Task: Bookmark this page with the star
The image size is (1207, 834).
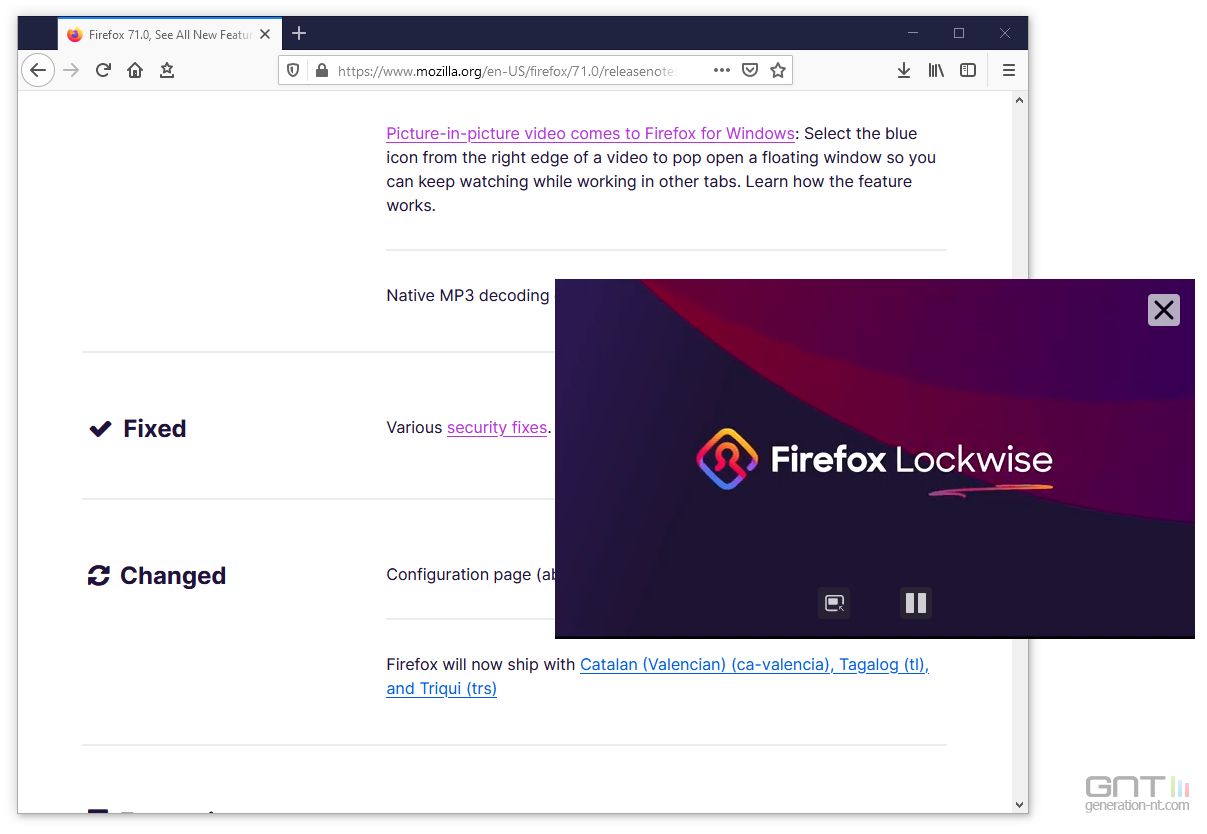Action: click(778, 70)
